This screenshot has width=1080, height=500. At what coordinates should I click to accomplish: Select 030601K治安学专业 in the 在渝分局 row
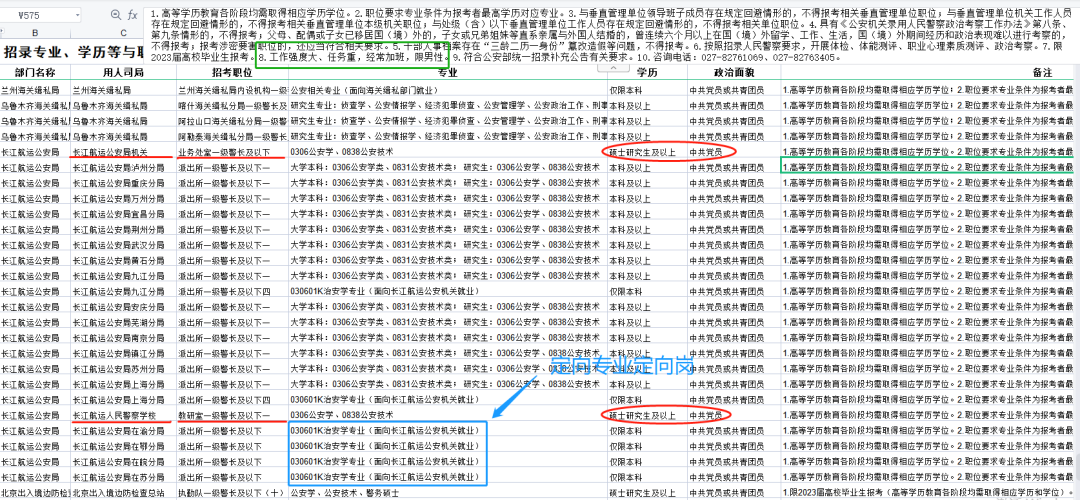click(x=448, y=430)
